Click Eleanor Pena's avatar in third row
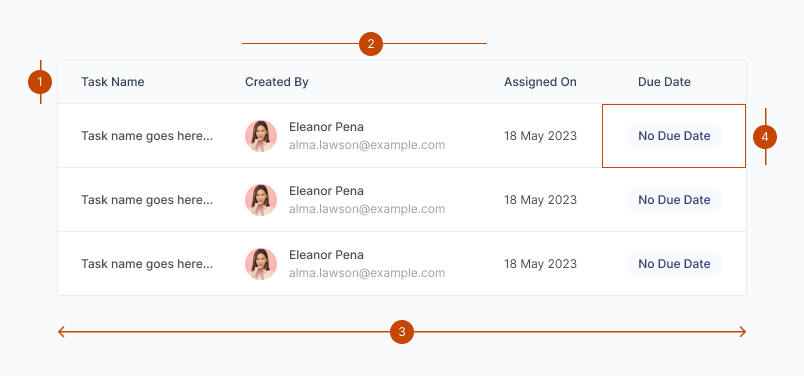 261,264
